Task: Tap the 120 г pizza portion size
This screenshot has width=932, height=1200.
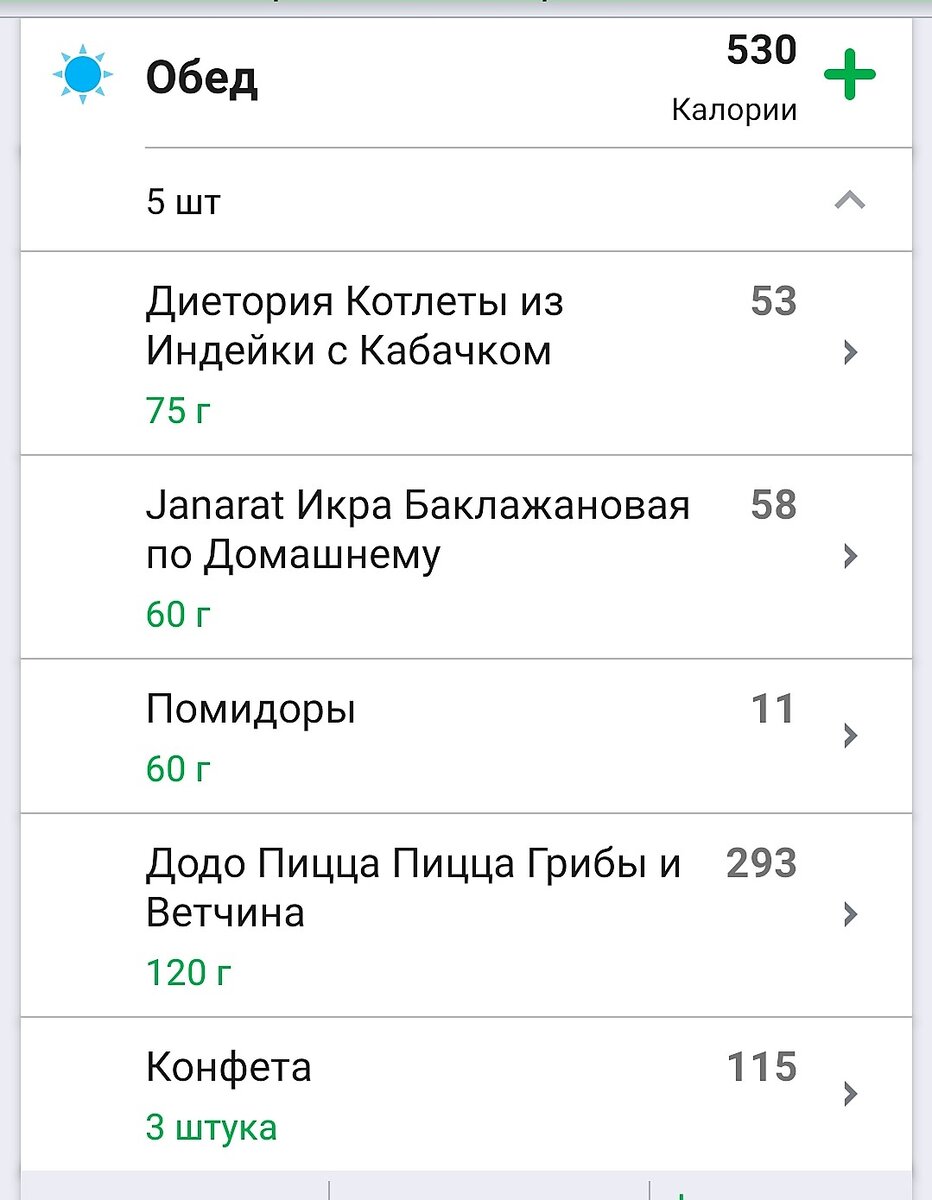Action: (189, 972)
